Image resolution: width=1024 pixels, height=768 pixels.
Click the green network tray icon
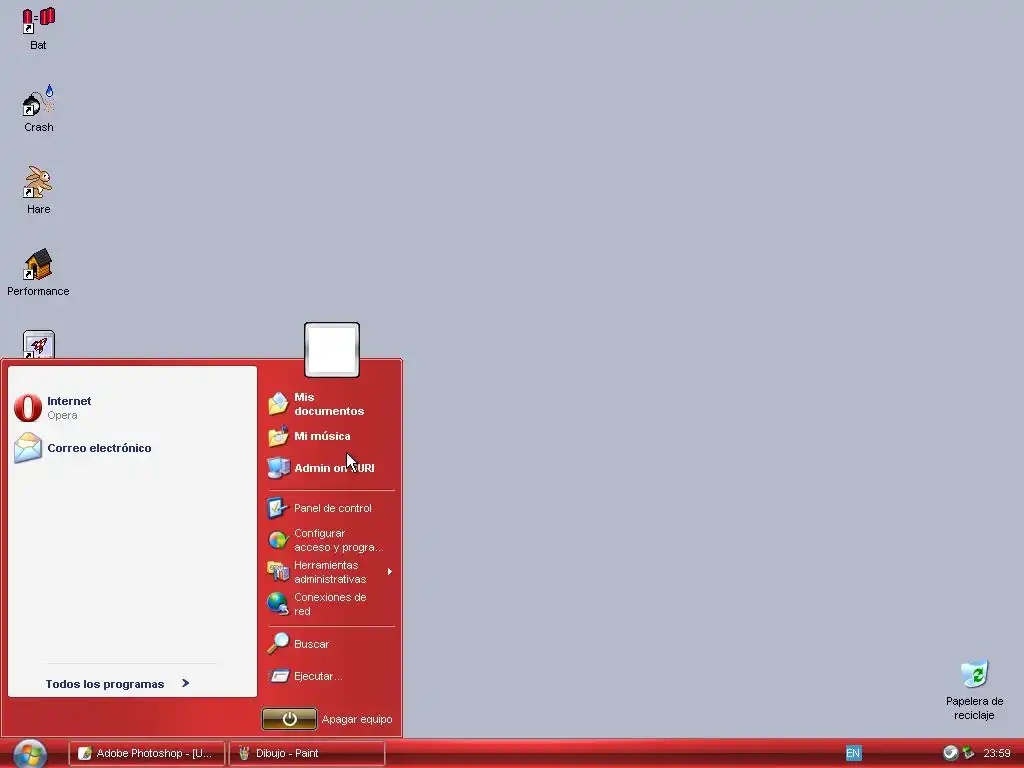click(968, 753)
